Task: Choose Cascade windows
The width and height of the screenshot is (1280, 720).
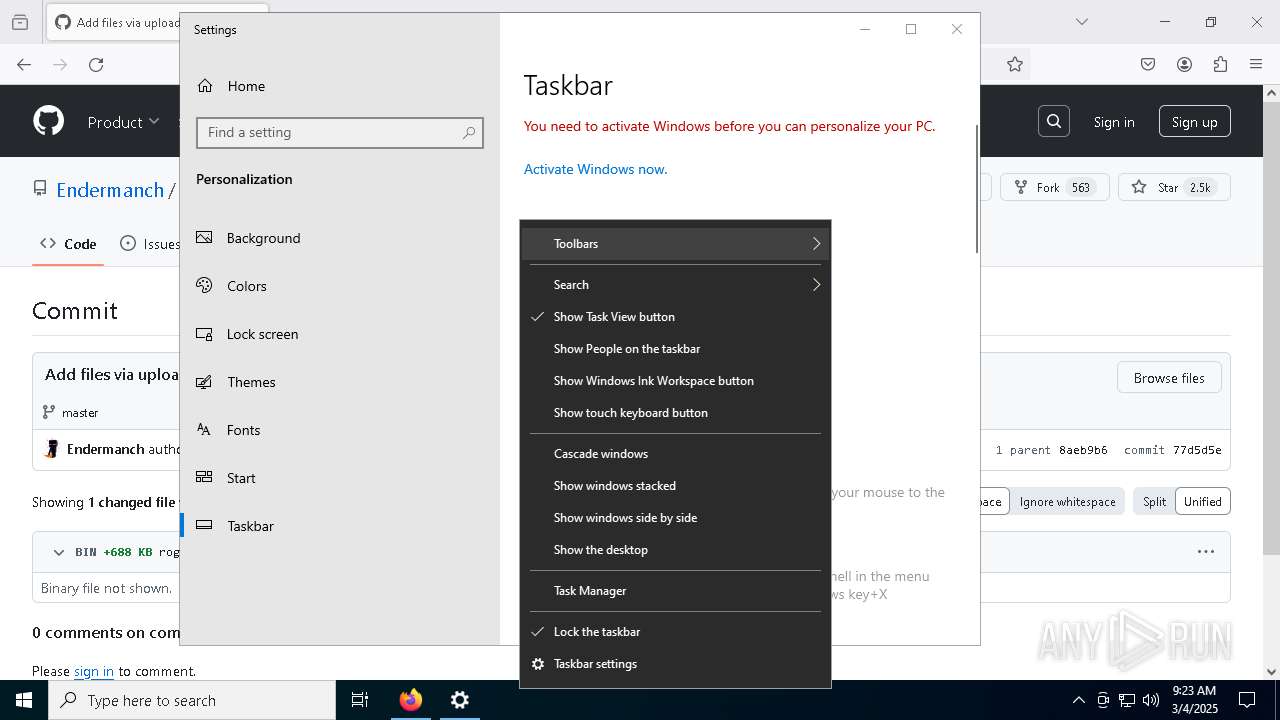Action: point(675,454)
